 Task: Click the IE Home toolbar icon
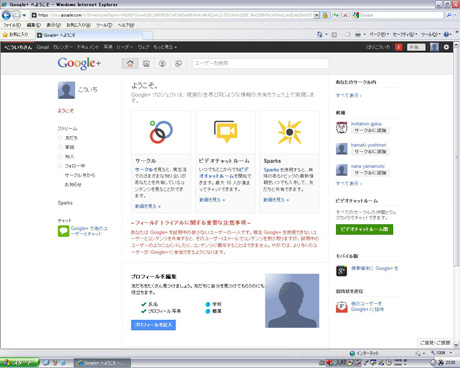pyautogui.click(x=319, y=34)
